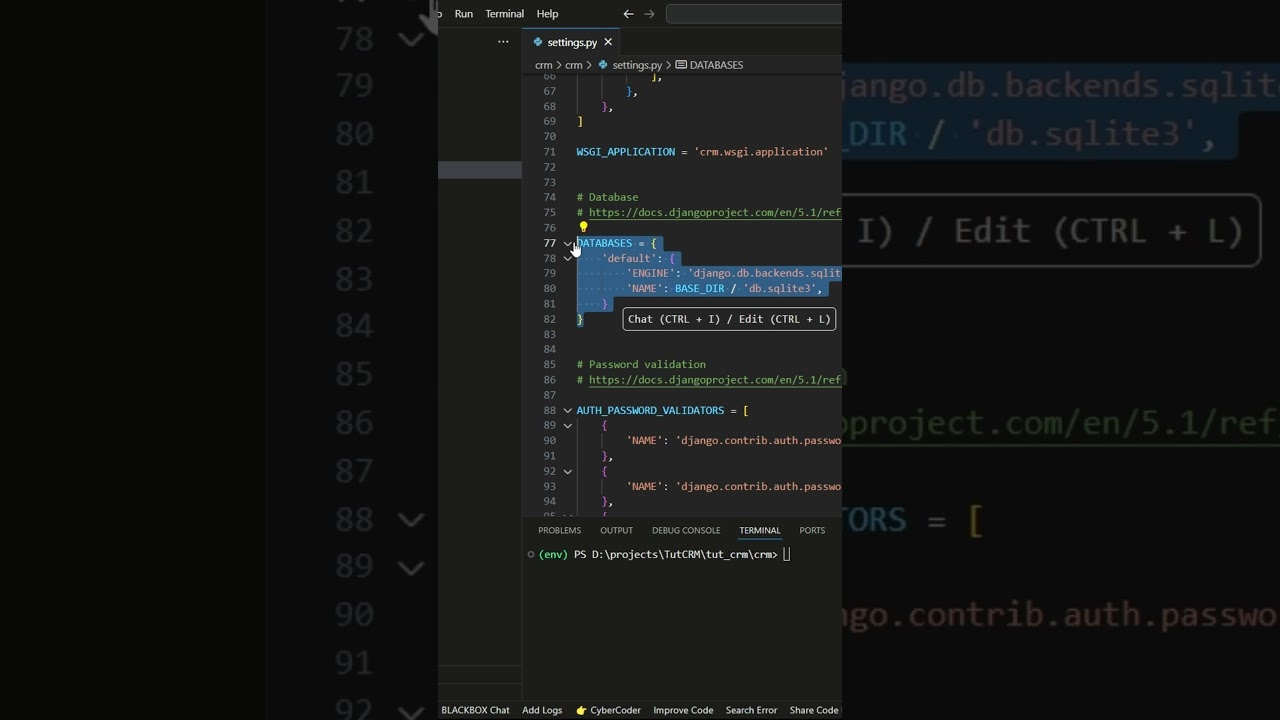
Task: Open the Run menu
Action: [x=463, y=14]
